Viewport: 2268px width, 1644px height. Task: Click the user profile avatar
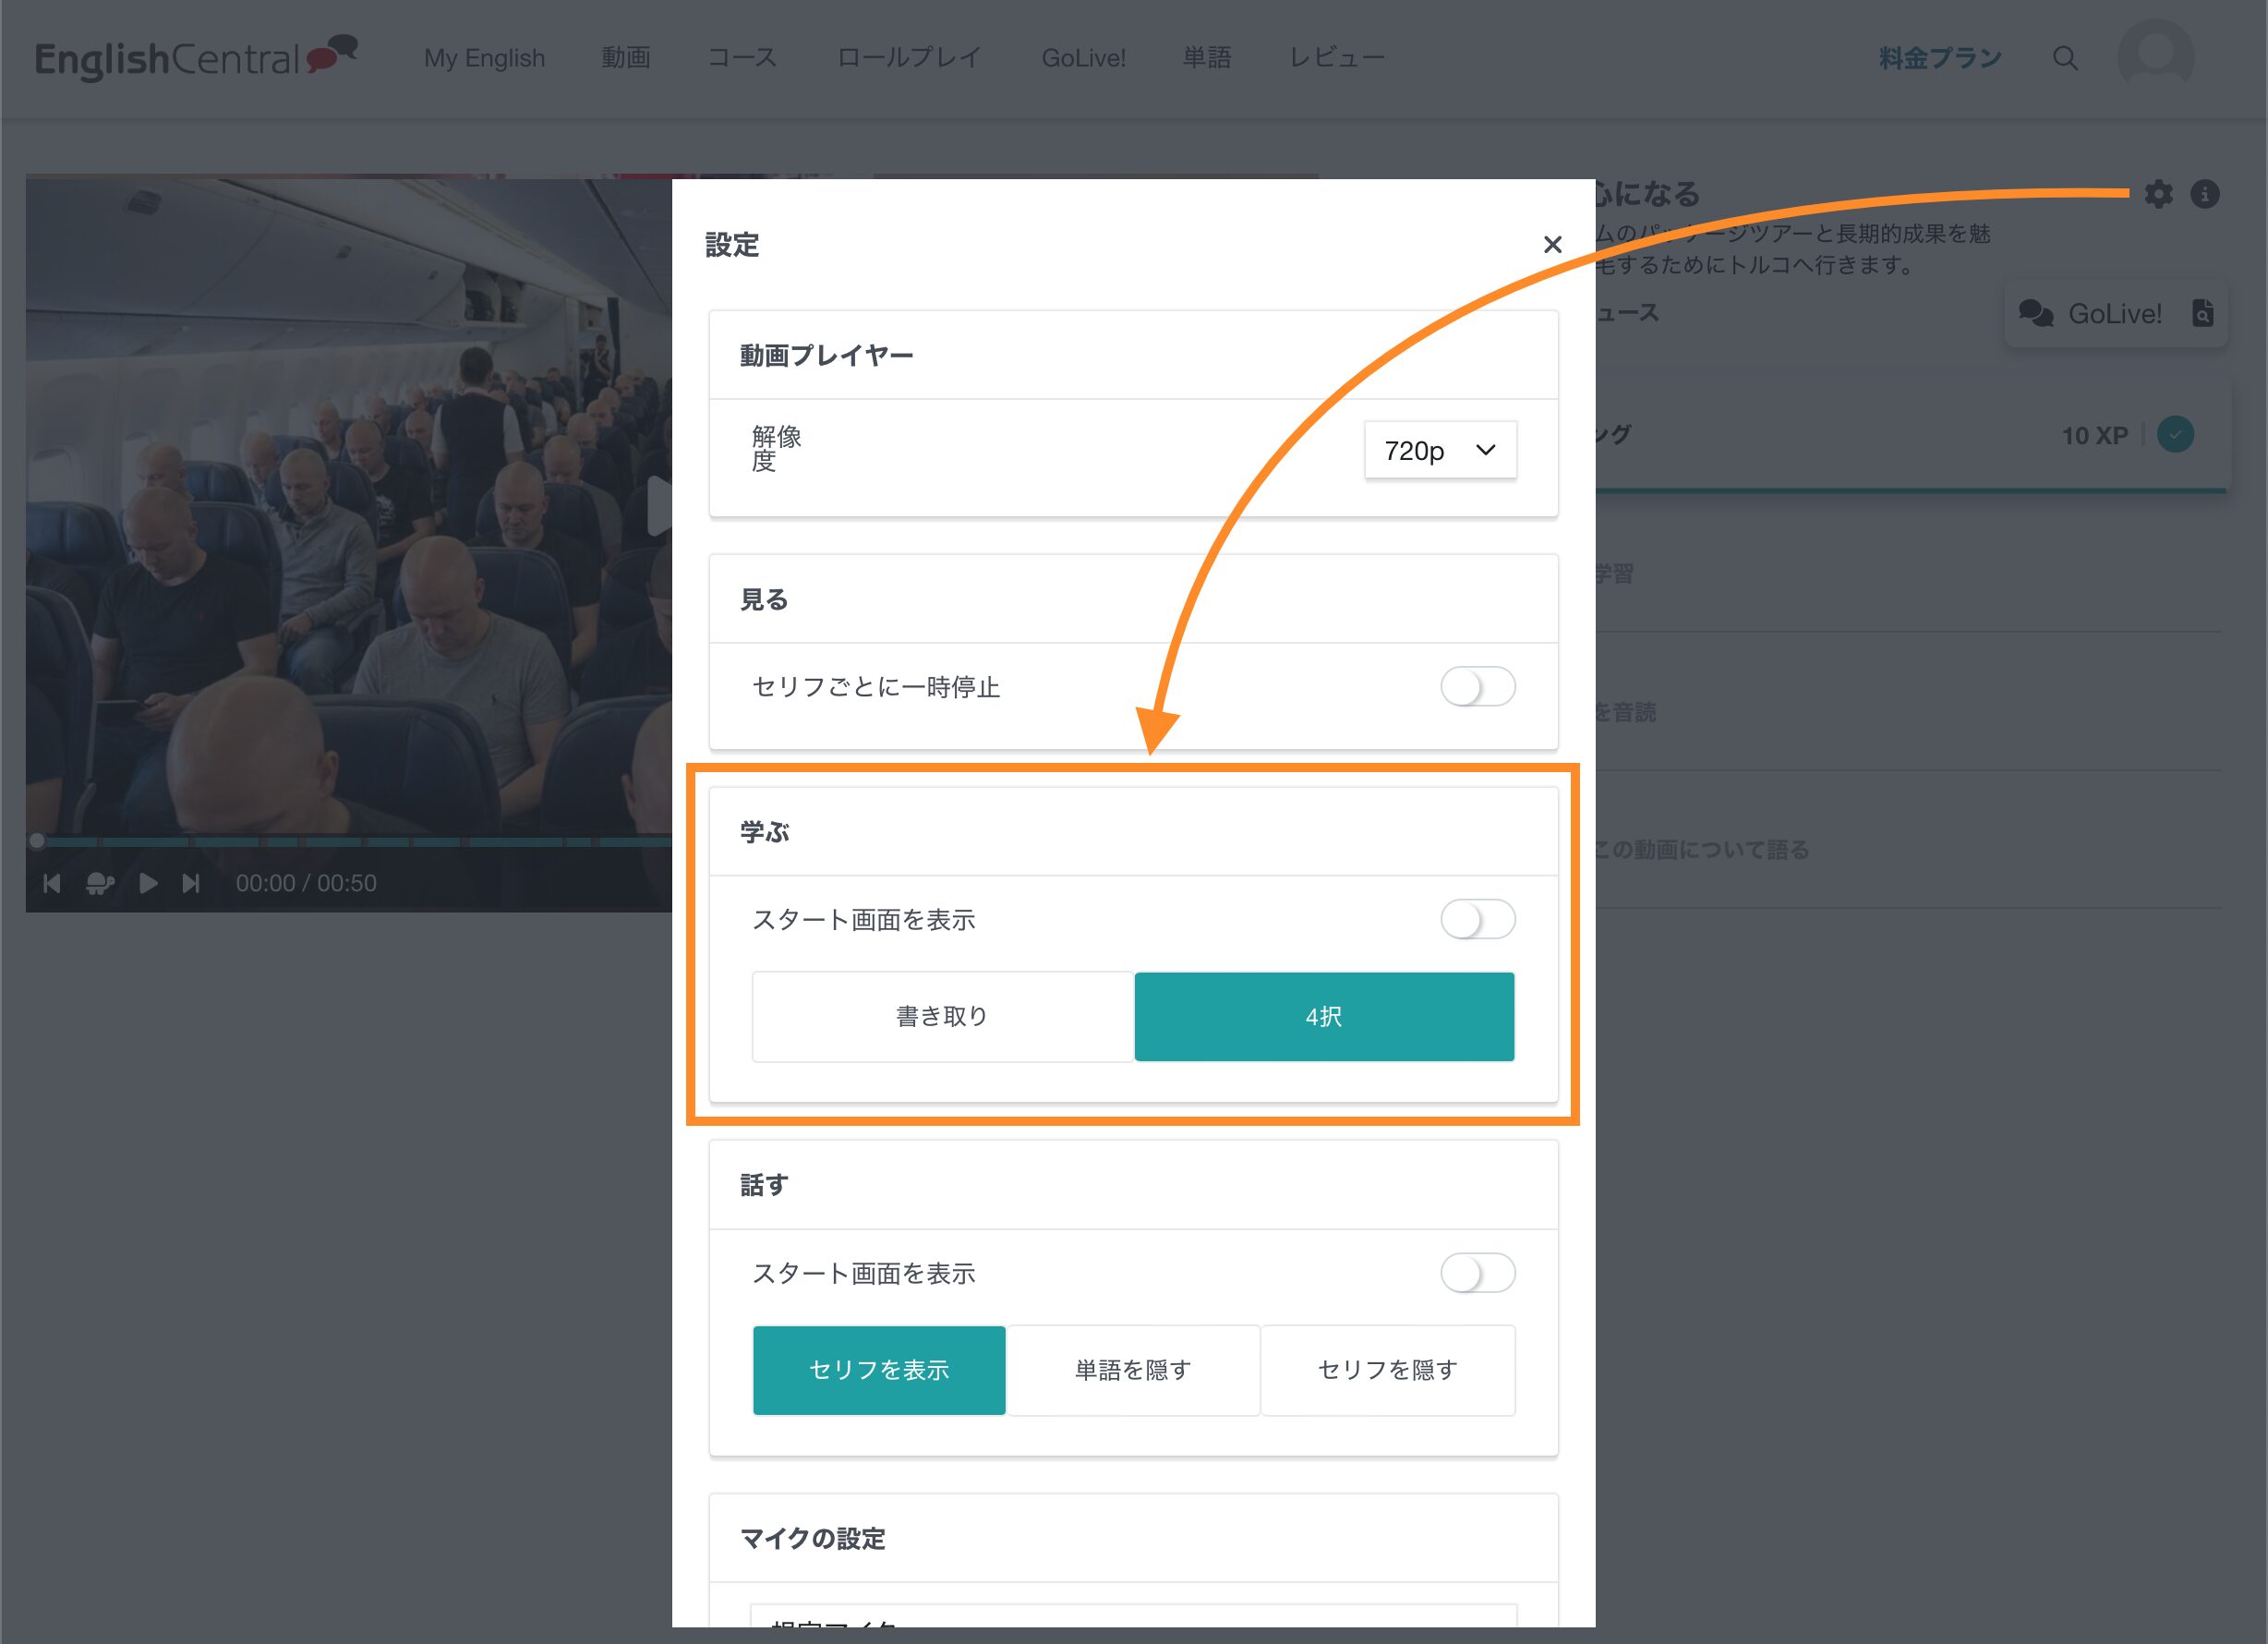pyautogui.click(x=2155, y=57)
